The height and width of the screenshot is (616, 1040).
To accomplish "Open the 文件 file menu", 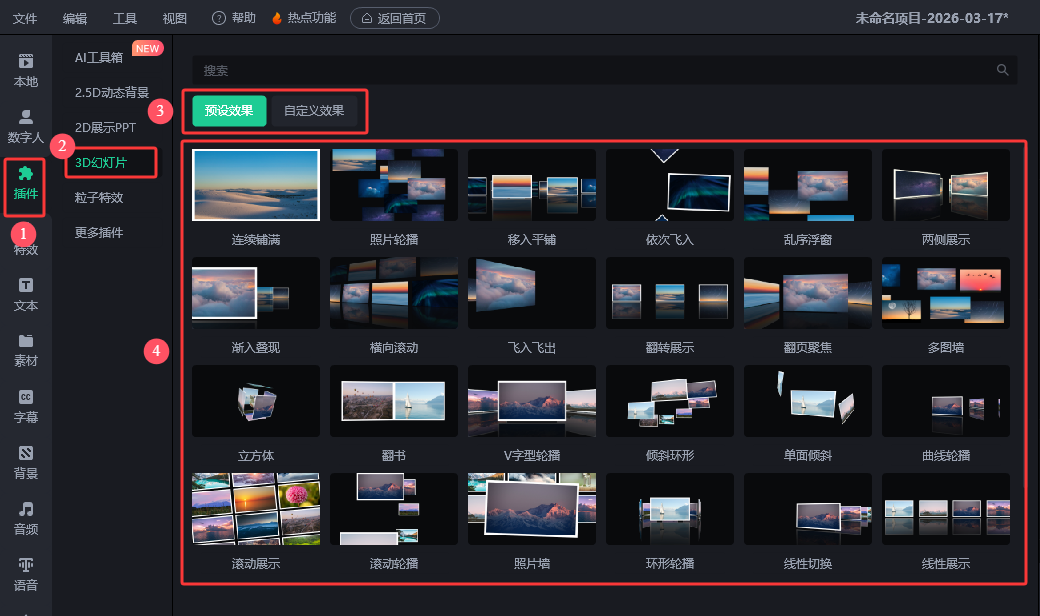I will click(25, 19).
